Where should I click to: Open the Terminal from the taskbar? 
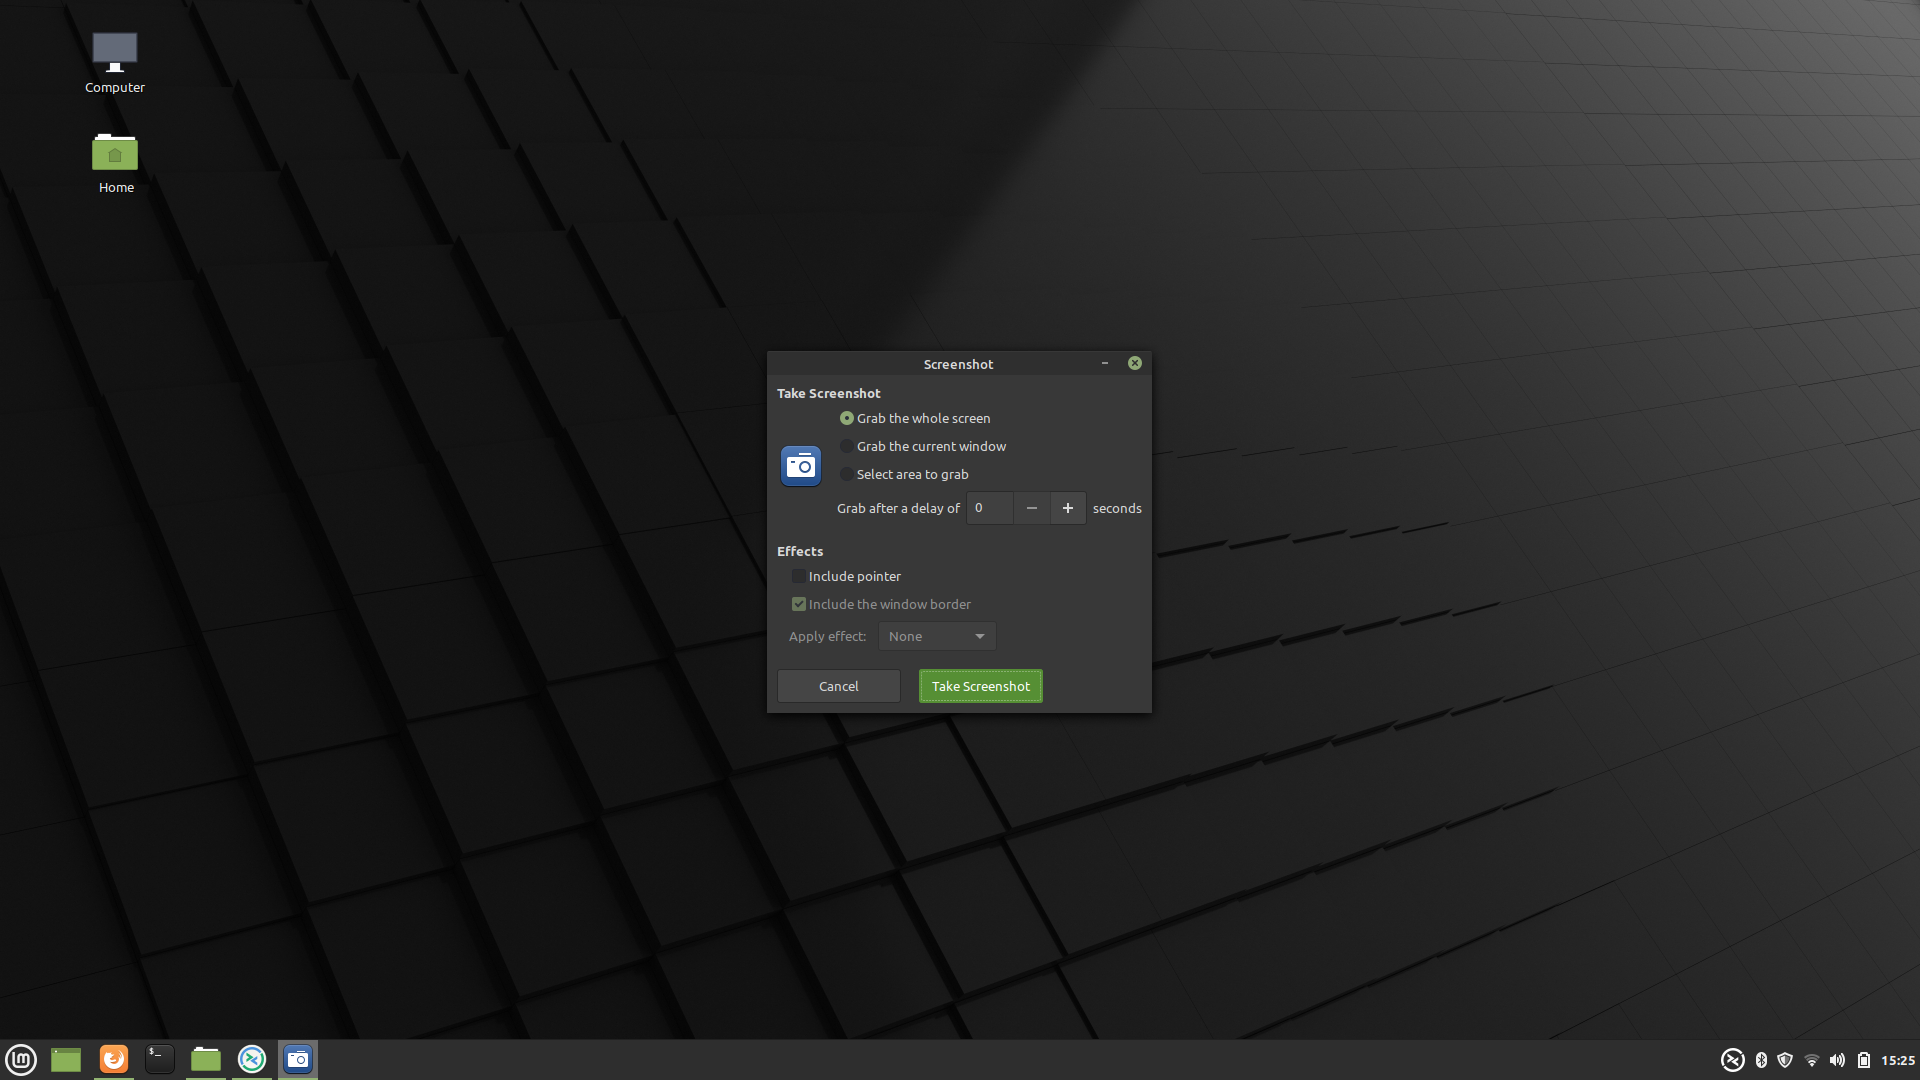click(160, 1059)
